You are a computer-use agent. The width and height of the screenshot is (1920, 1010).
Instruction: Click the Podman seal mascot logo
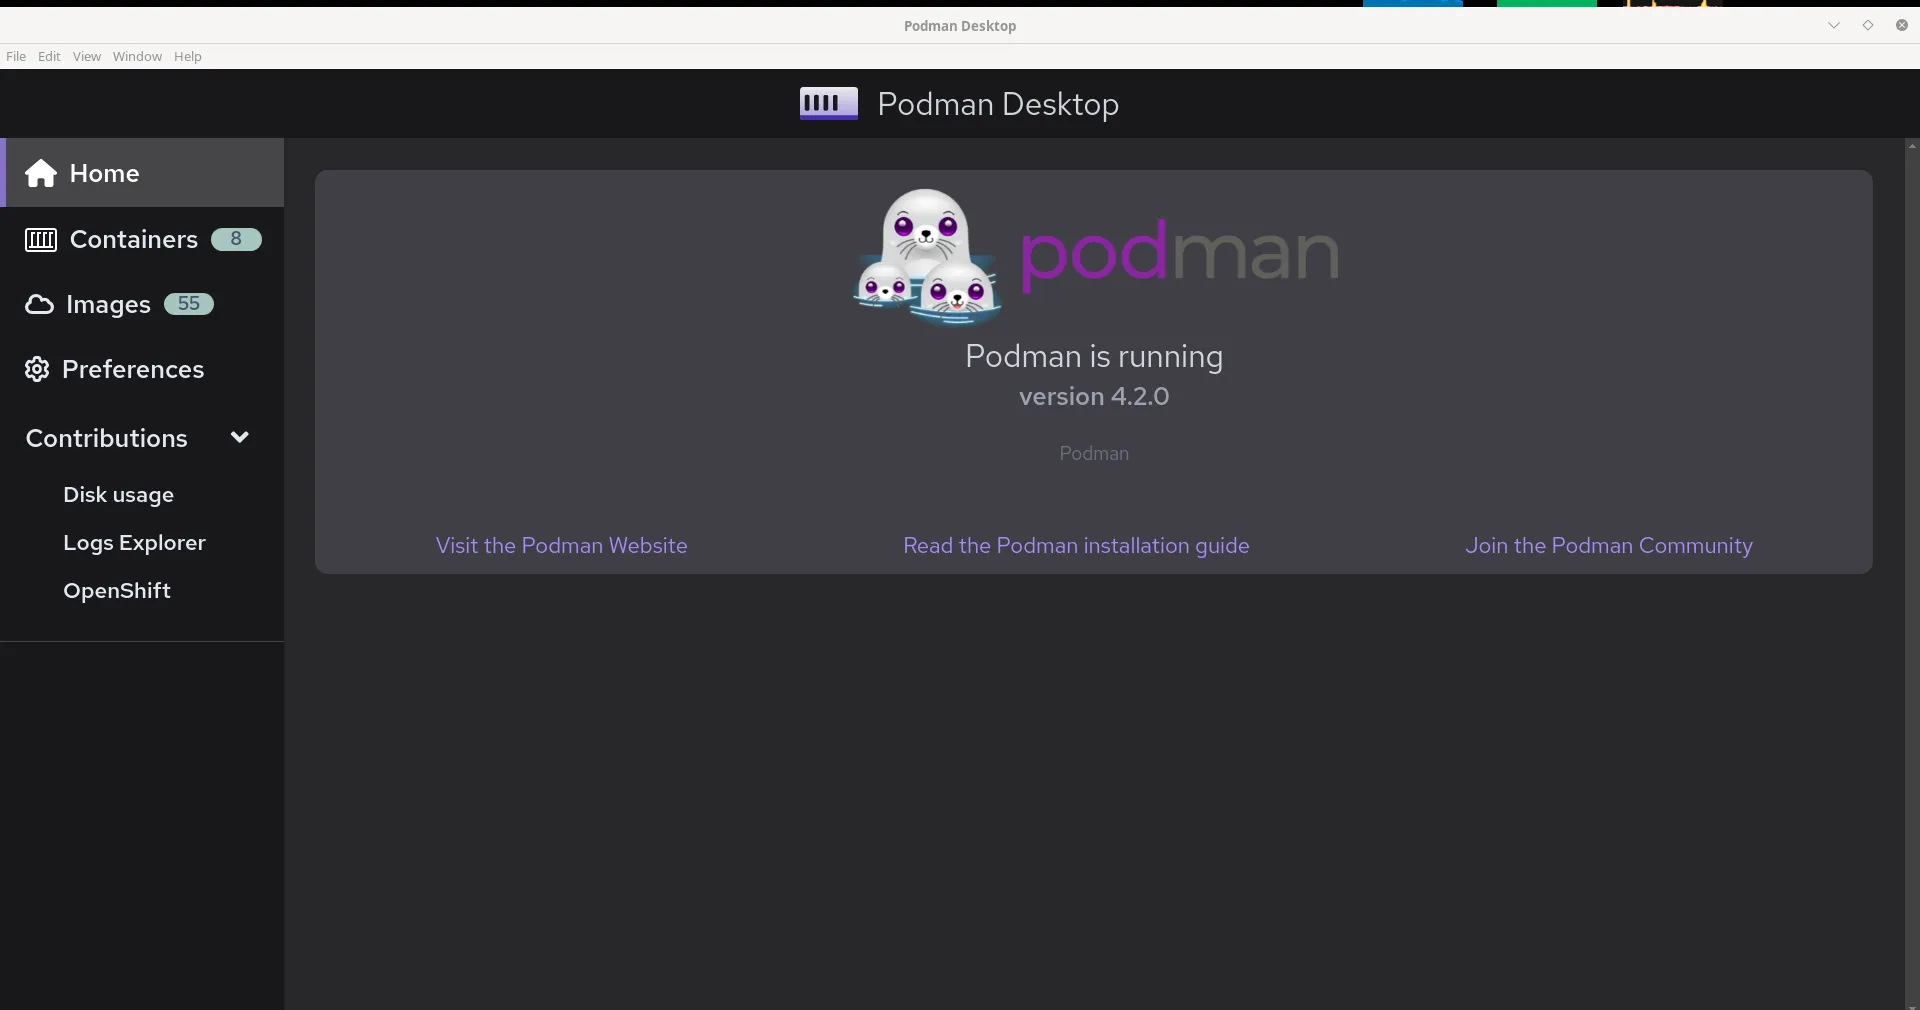(x=923, y=255)
